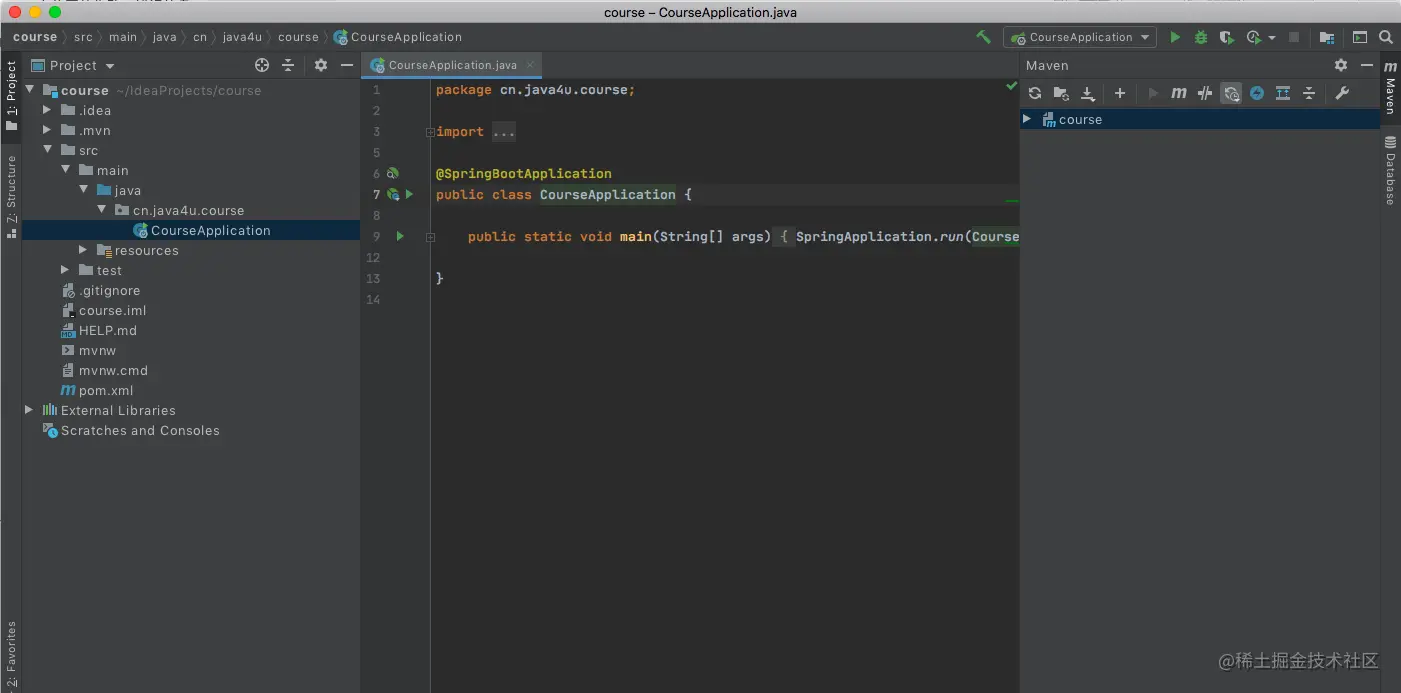Image resolution: width=1401 pixels, height=693 pixels.
Task: Generate sources and update folders in Maven
Action: 1061,93
